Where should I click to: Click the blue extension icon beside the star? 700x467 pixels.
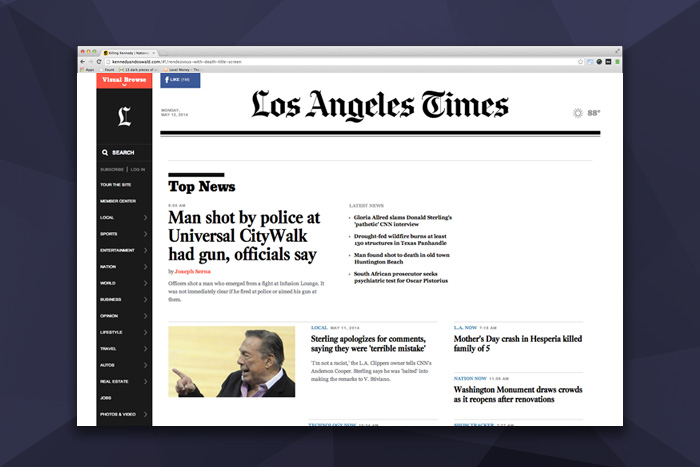pos(590,62)
